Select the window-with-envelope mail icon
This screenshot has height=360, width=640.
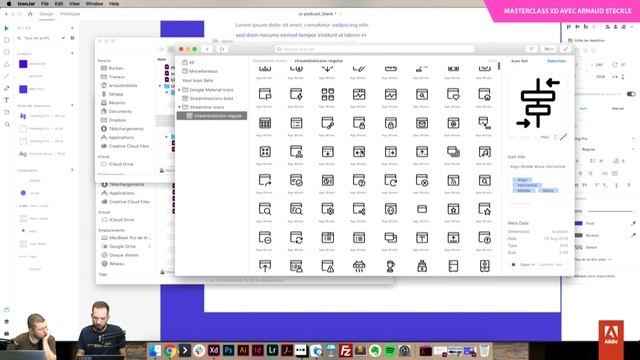422,123
